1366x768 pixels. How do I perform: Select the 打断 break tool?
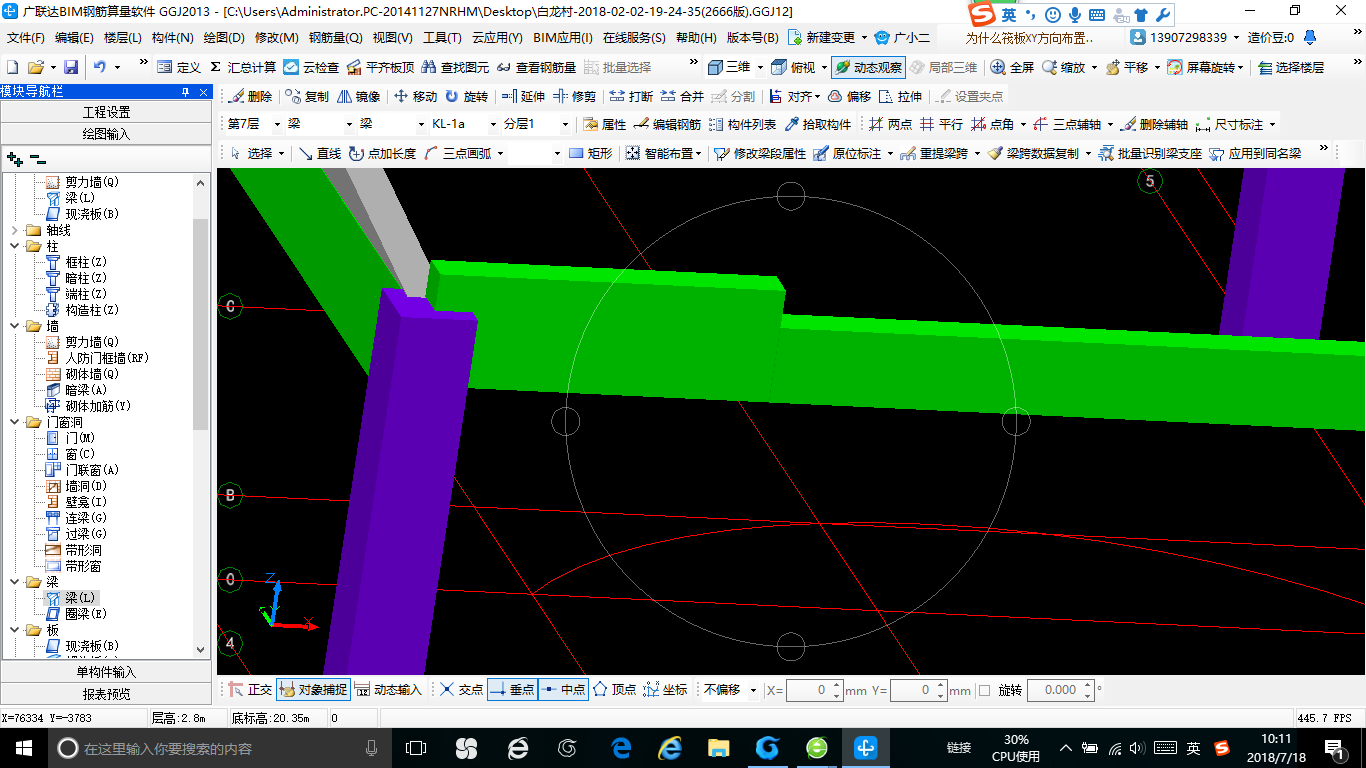pyautogui.click(x=632, y=97)
